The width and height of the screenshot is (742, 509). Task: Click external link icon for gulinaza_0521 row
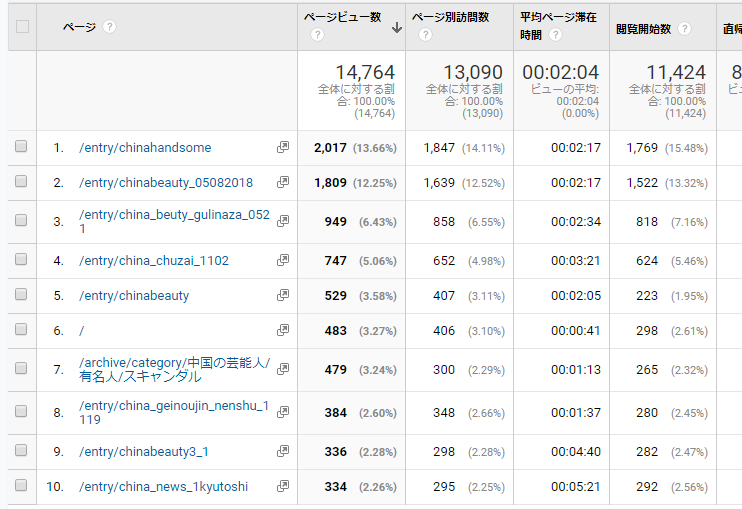click(283, 221)
